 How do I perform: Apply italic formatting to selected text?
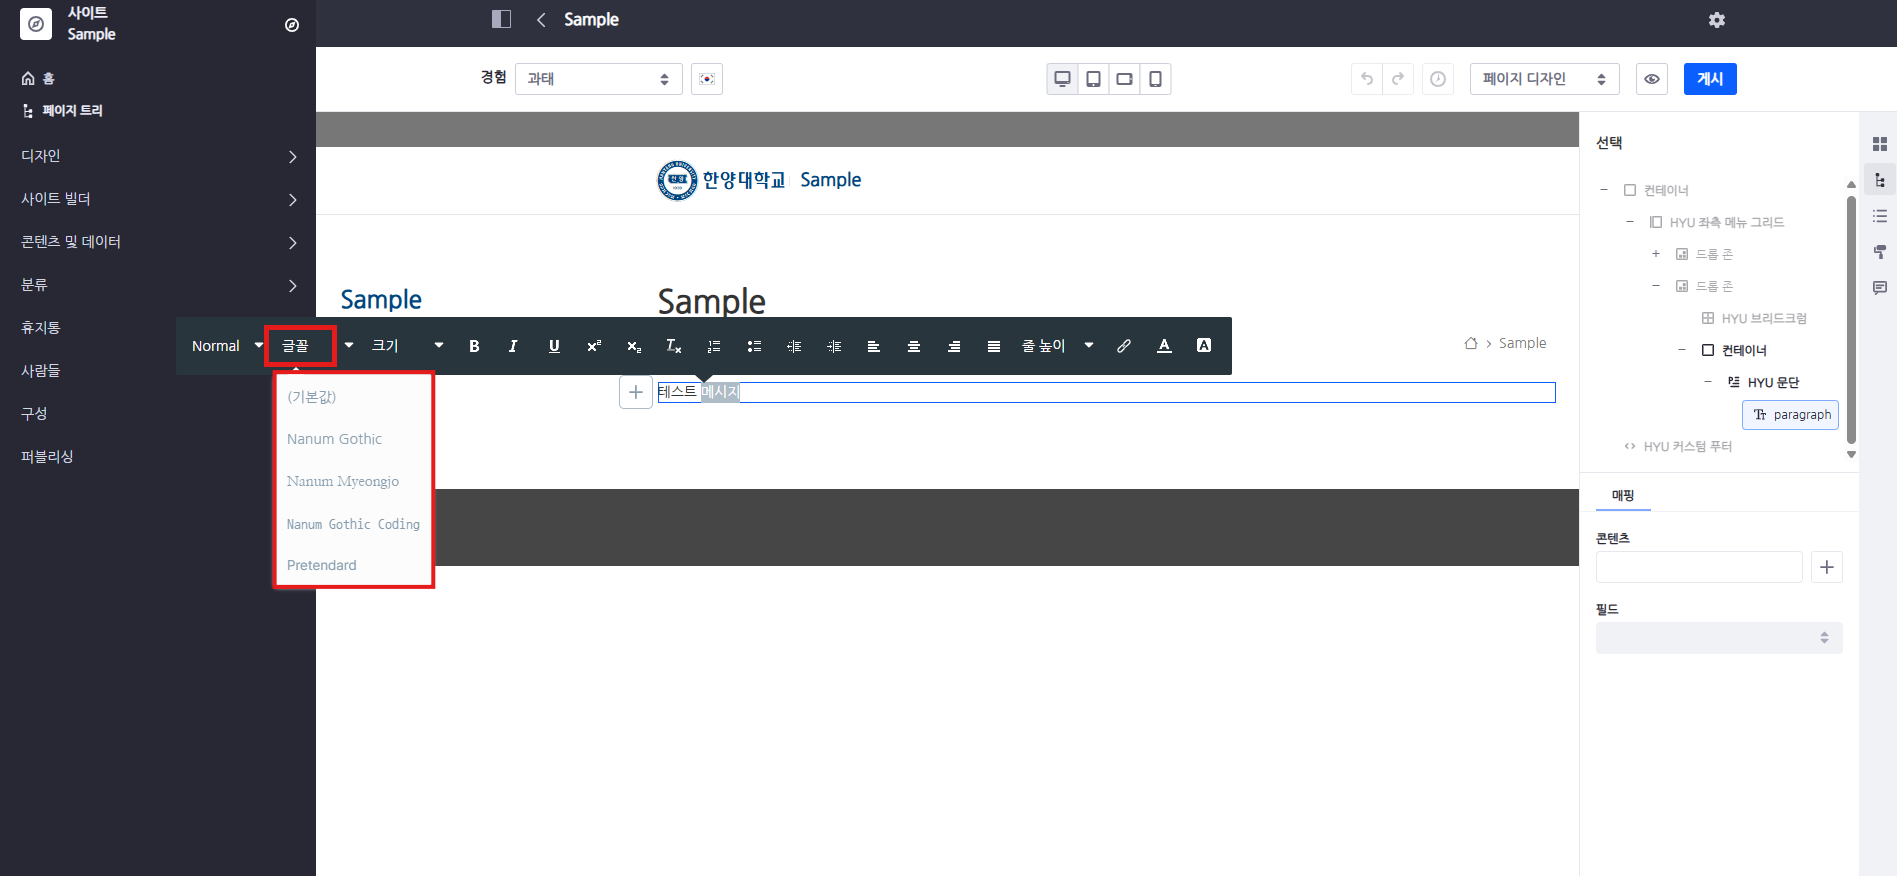pos(513,346)
